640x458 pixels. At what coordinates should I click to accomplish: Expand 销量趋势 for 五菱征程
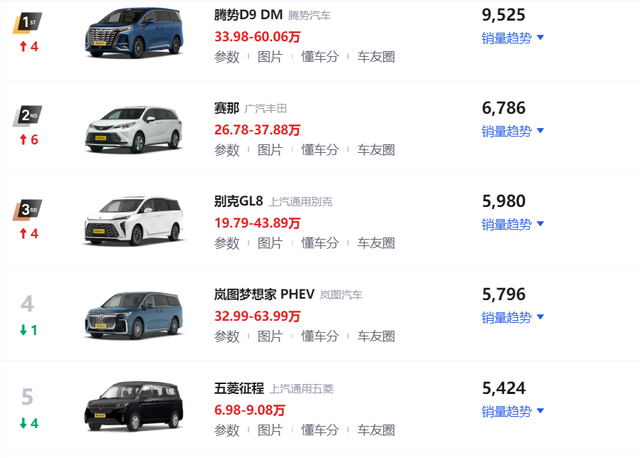513,411
